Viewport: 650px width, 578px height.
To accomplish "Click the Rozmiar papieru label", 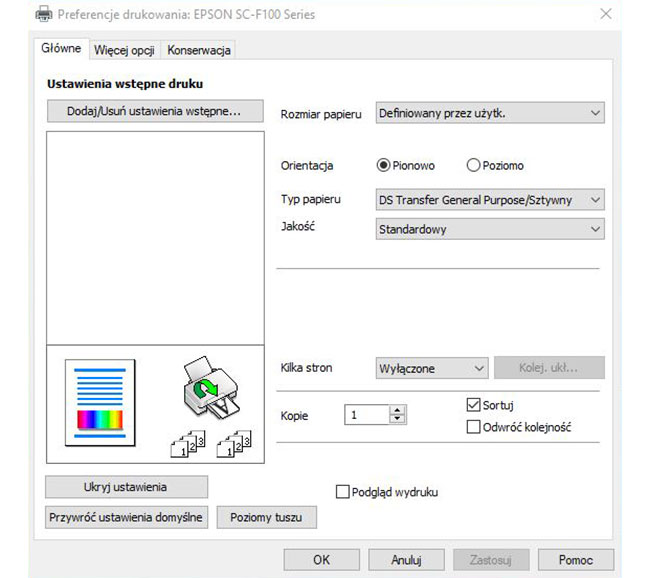I will pyautogui.click(x=321, y=114).
